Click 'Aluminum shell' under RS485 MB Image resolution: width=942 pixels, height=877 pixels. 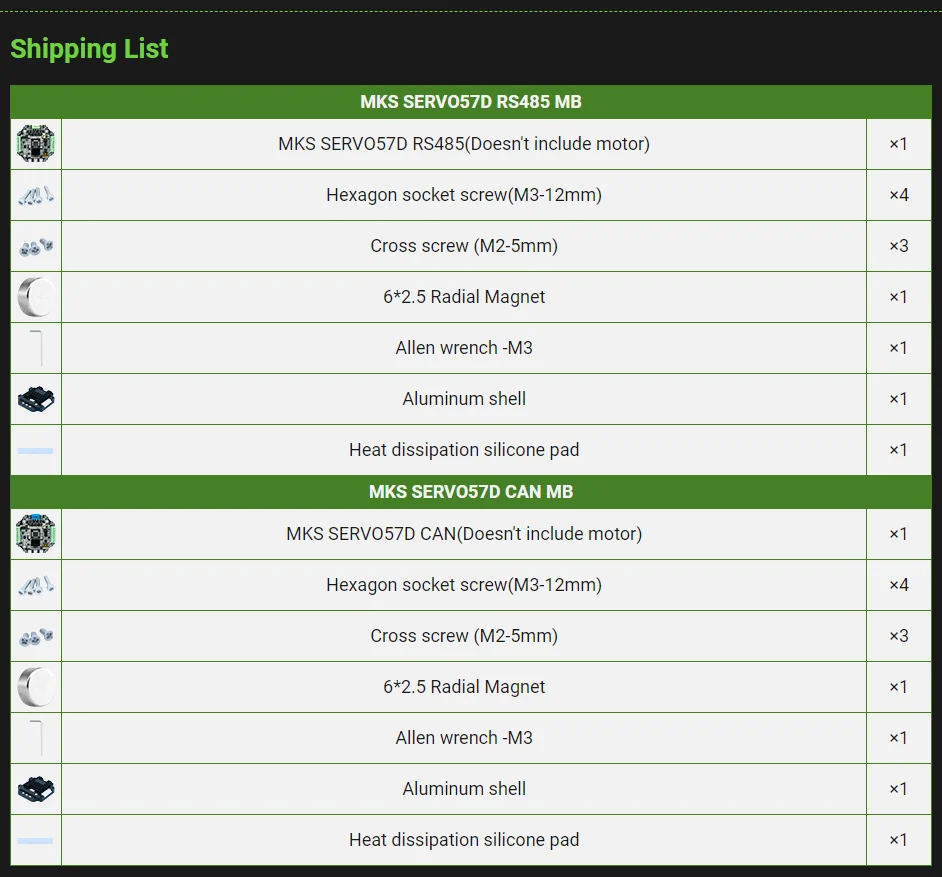(464, 399)
